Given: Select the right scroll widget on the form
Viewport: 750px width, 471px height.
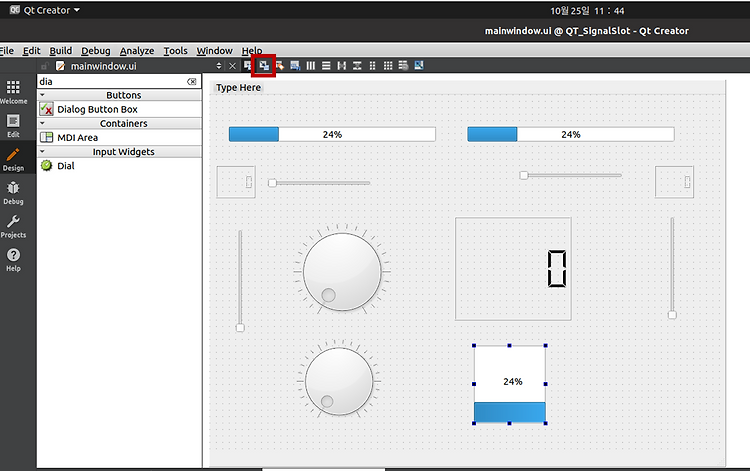Looking at the screenshot, I should point(674,182).
